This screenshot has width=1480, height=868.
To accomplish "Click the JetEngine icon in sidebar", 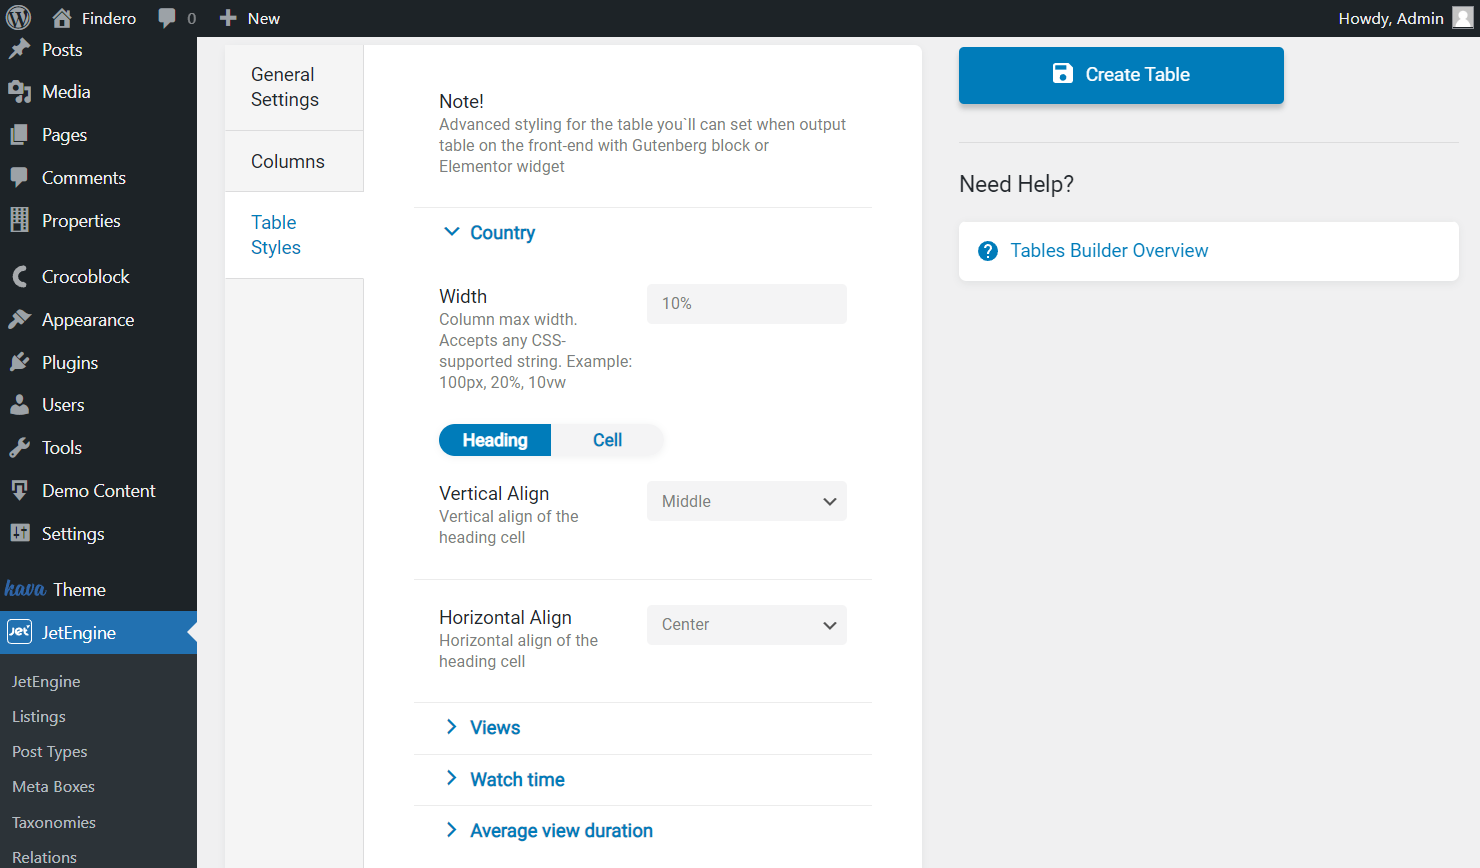I will pos(19,632).
